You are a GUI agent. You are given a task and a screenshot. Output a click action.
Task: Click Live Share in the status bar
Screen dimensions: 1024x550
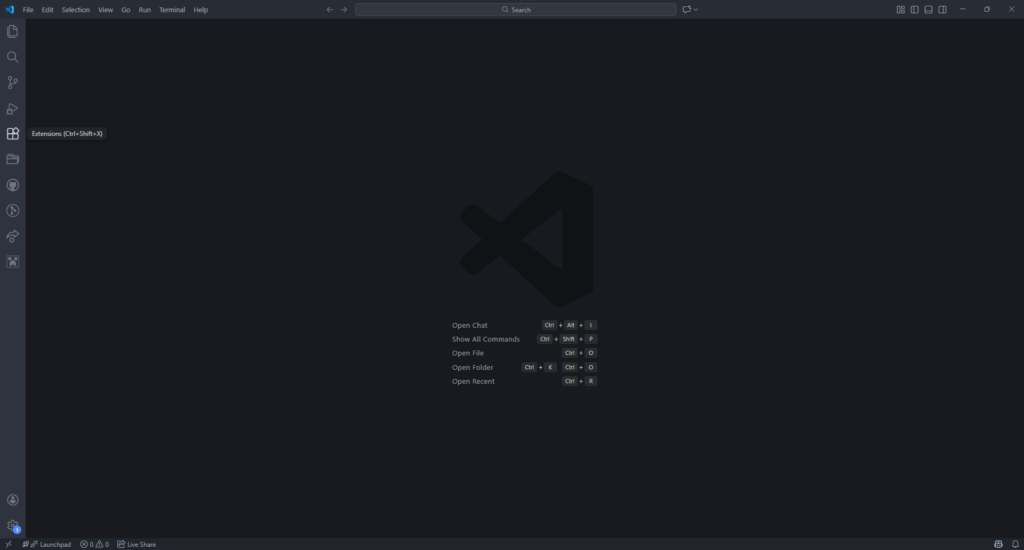point(137,544)
